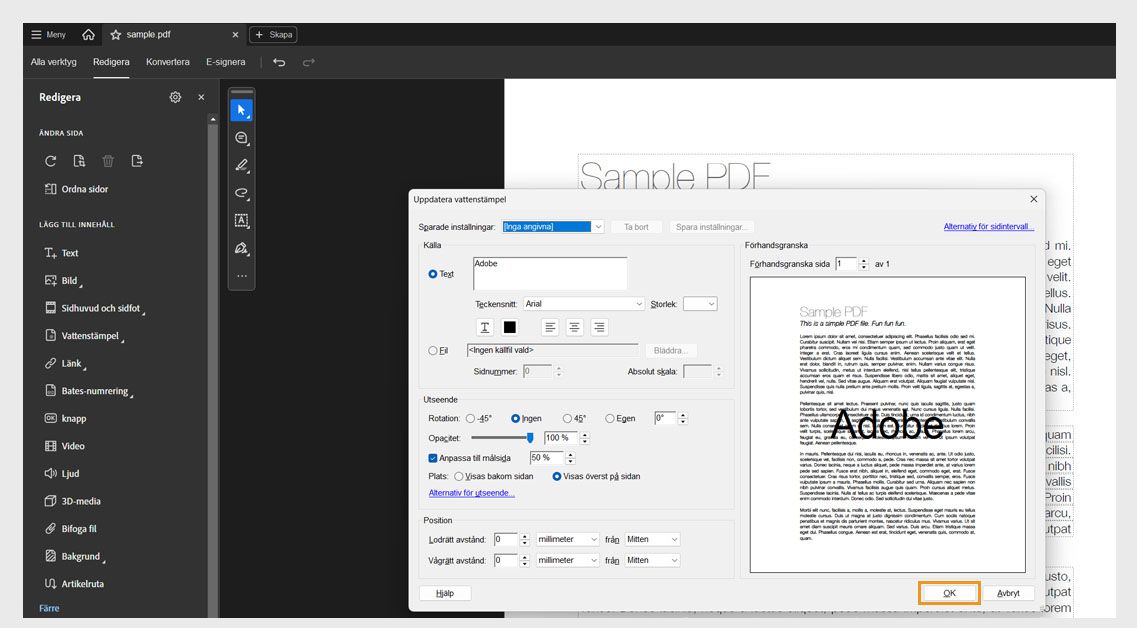Confirm the watermark with OK
The height and width of the screenshot is (628, 1137).
point(948,592)
